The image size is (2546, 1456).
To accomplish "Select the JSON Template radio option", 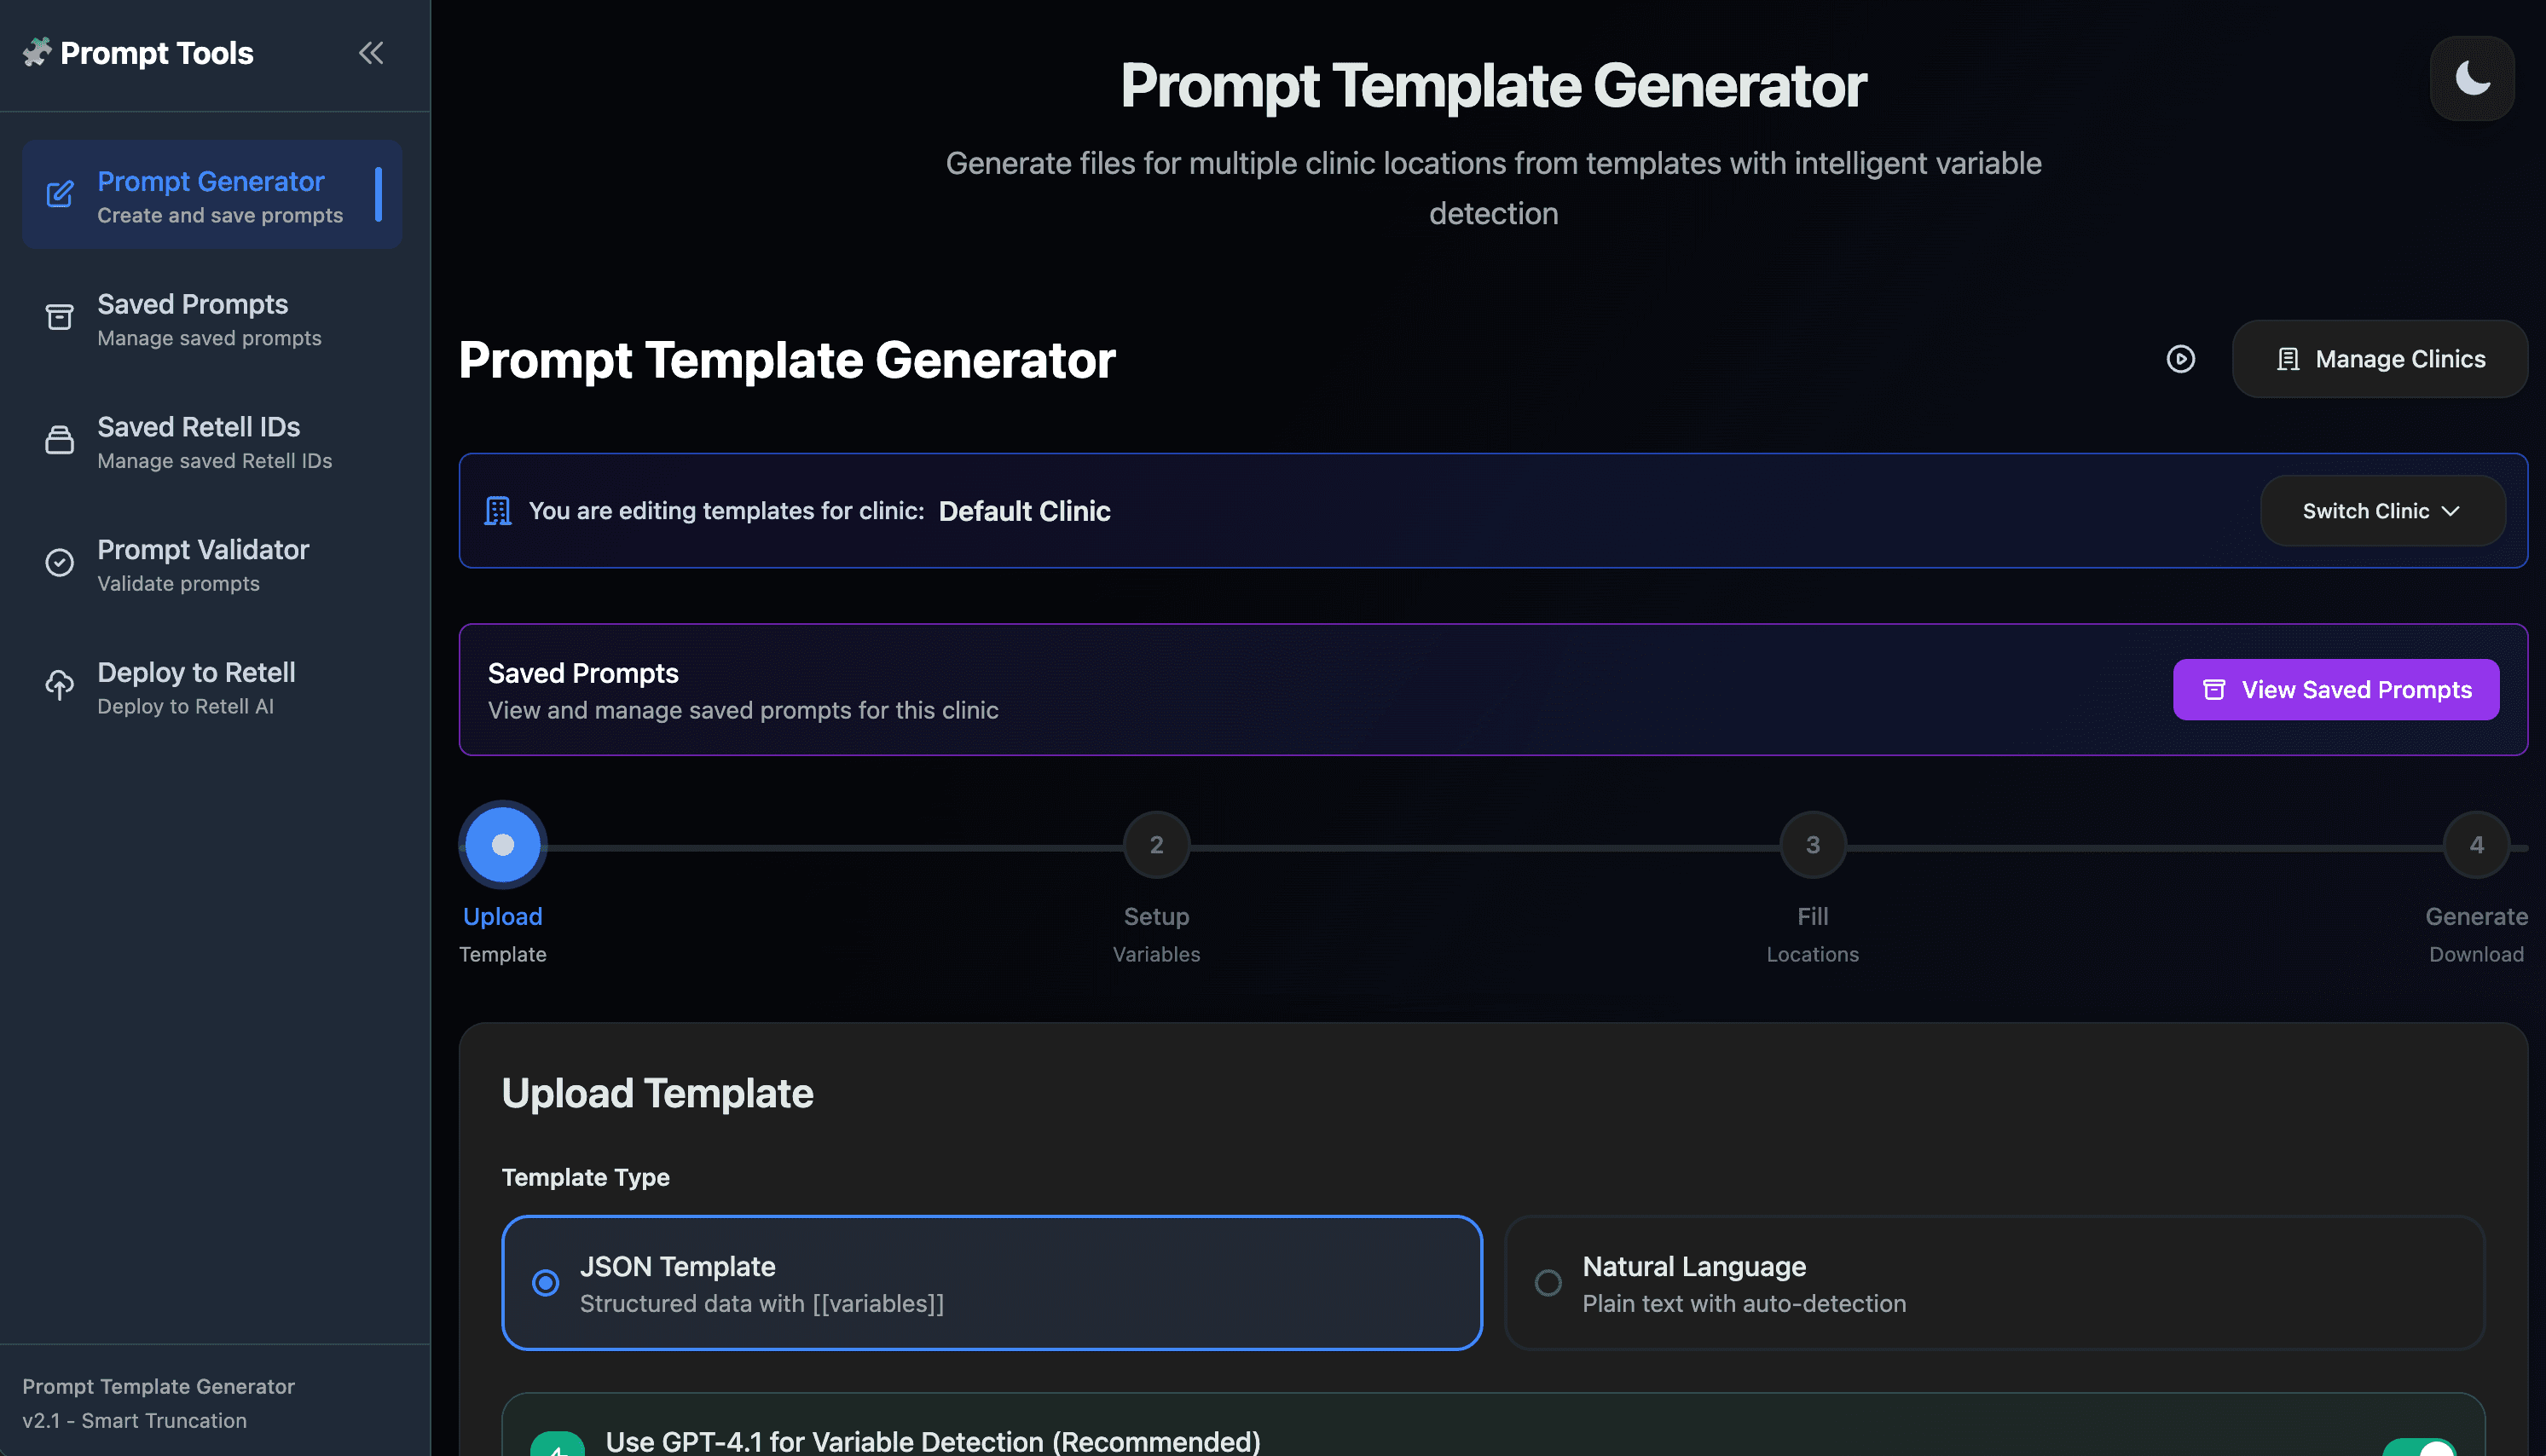I will coord(546,1283).
